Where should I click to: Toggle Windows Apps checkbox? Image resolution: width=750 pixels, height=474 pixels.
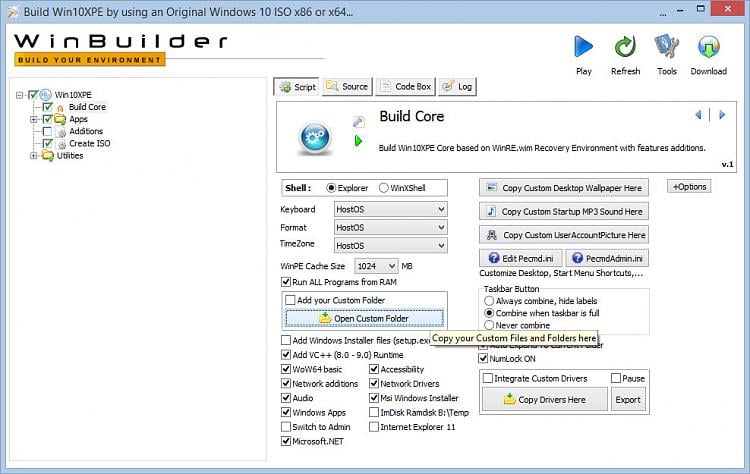pyautogui.click(x=286, y=412)
